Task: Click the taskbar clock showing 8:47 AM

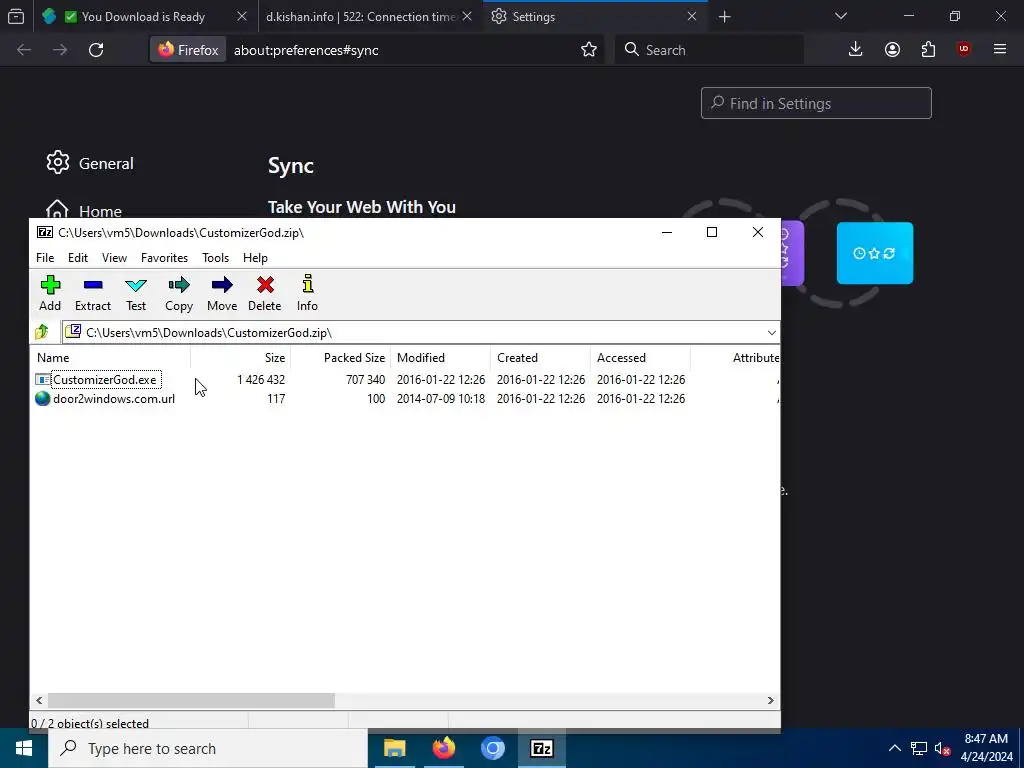Action: [x=986, y=748]
